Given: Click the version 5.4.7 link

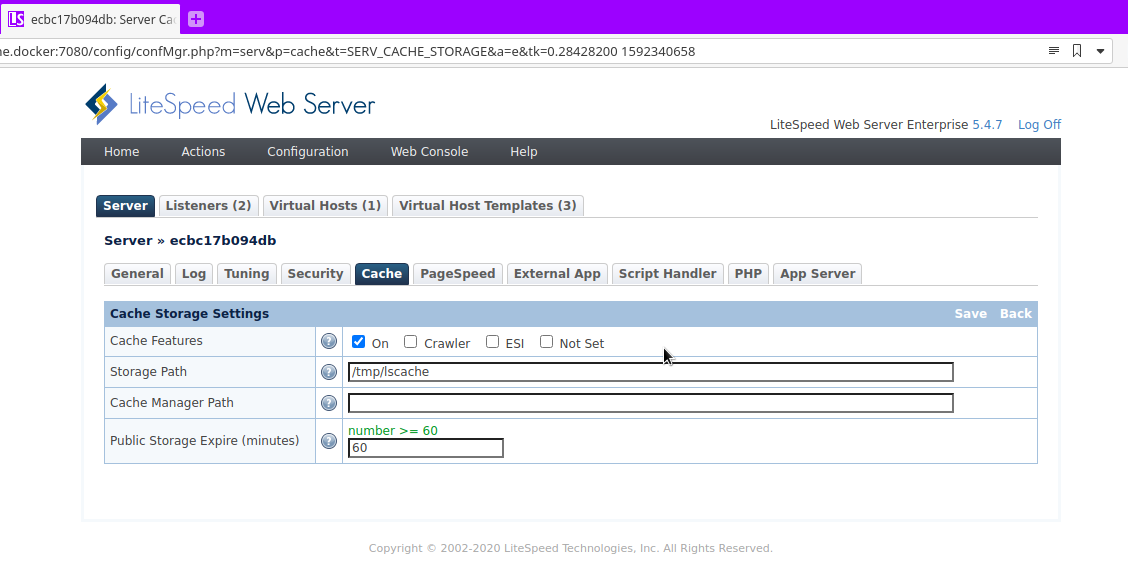Looking at the screenshot, I should [x=988, y=124].
